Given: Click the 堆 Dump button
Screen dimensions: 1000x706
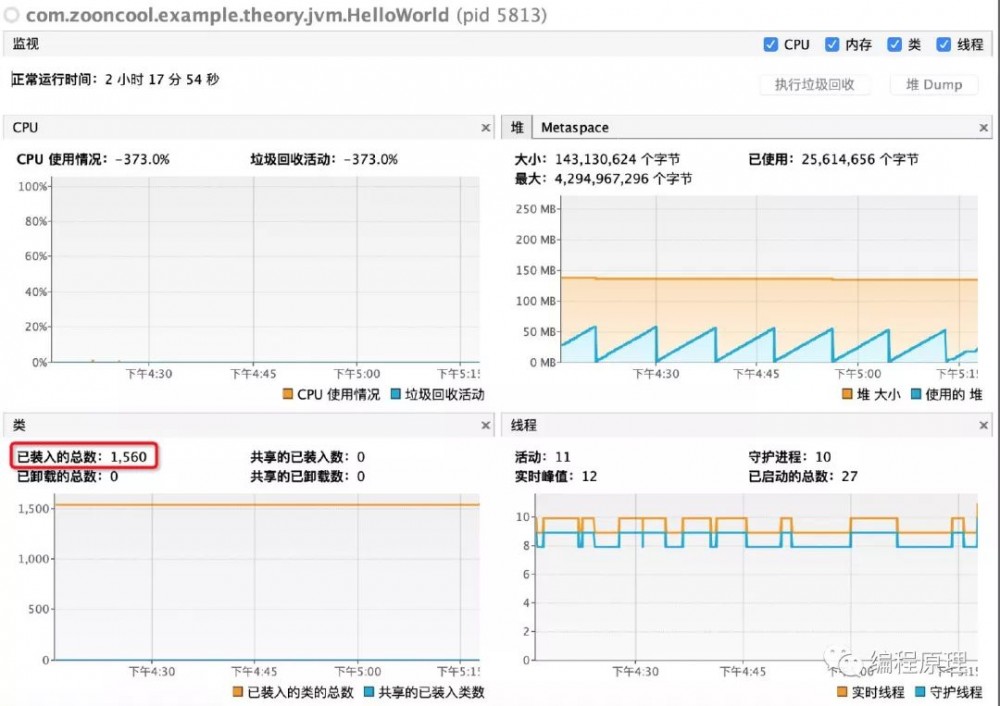Looking at the screenshot, I should 933,85.
